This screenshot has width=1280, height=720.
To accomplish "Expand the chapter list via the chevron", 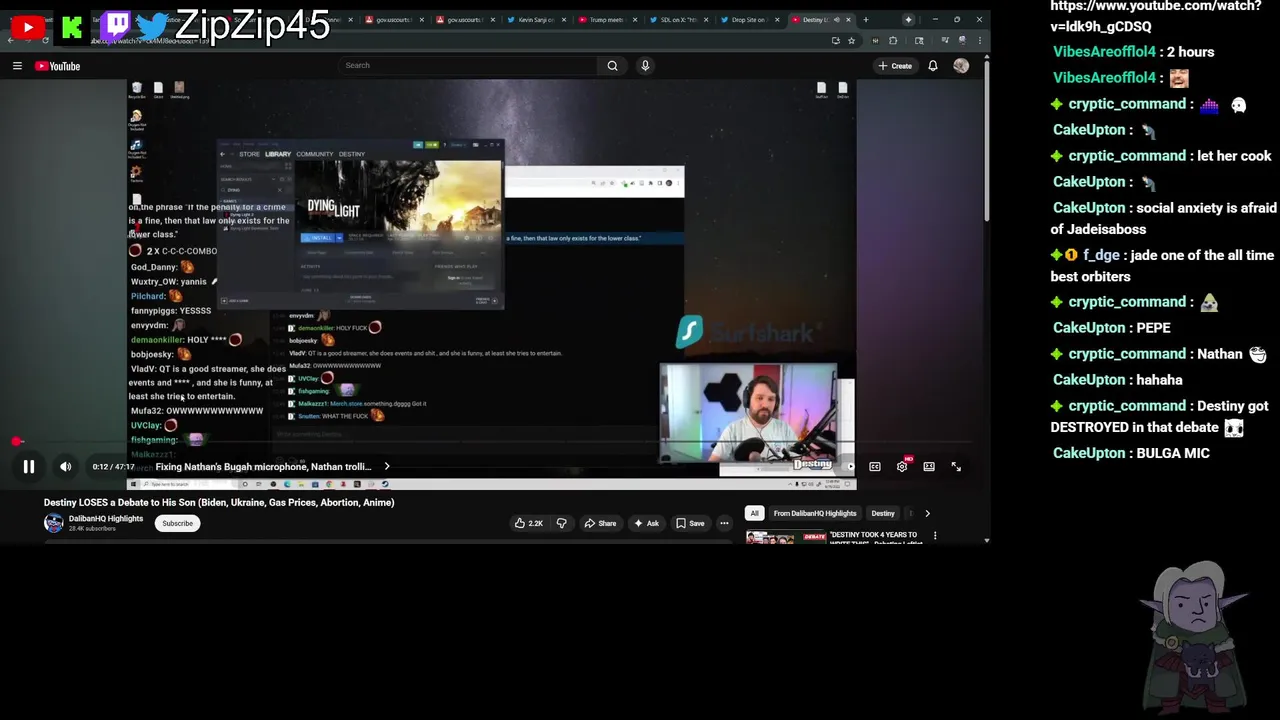I will pos(387,467).
